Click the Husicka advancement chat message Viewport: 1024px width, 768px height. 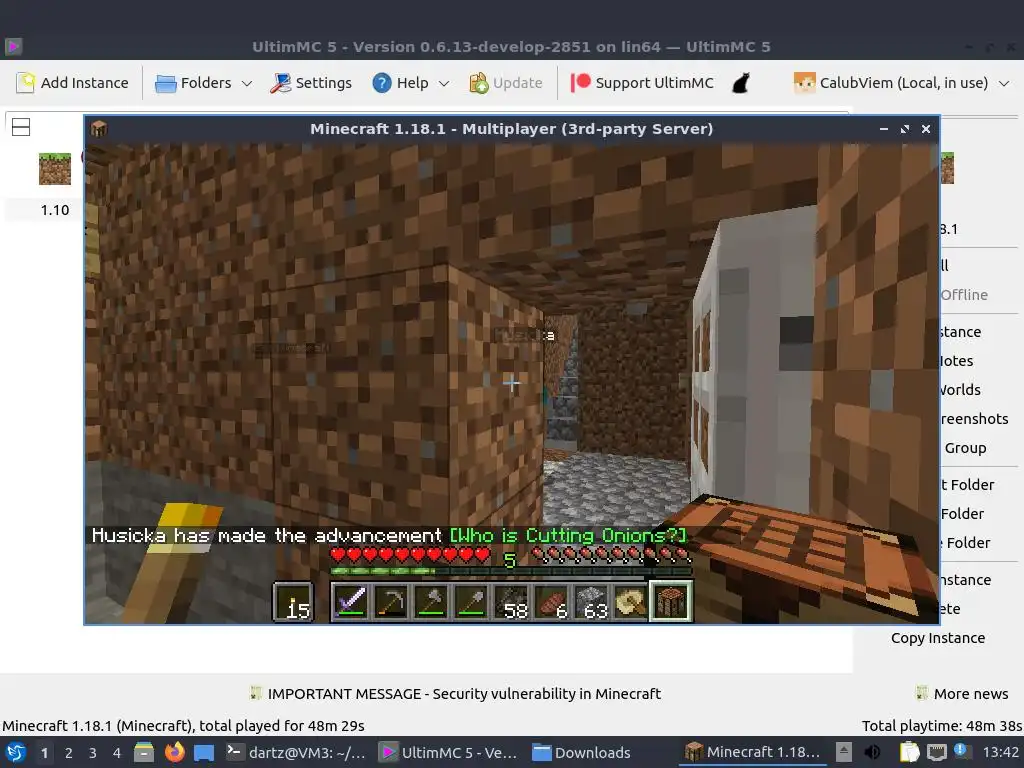[389, 536]
